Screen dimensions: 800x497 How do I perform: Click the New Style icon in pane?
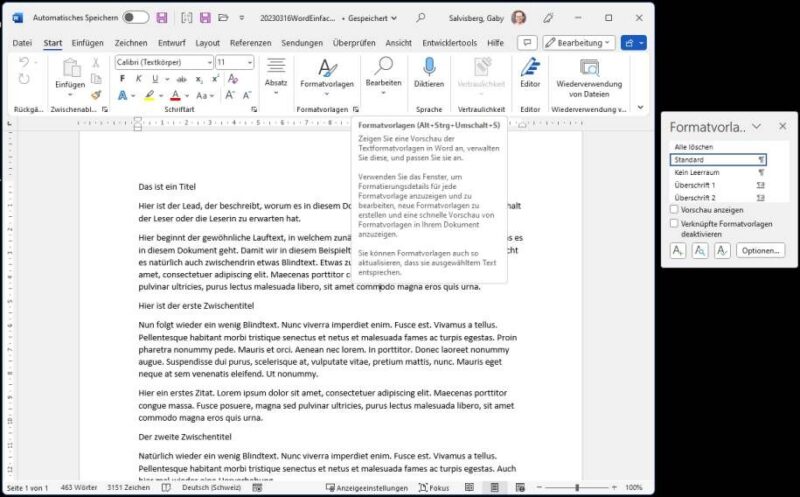point(678,250)
